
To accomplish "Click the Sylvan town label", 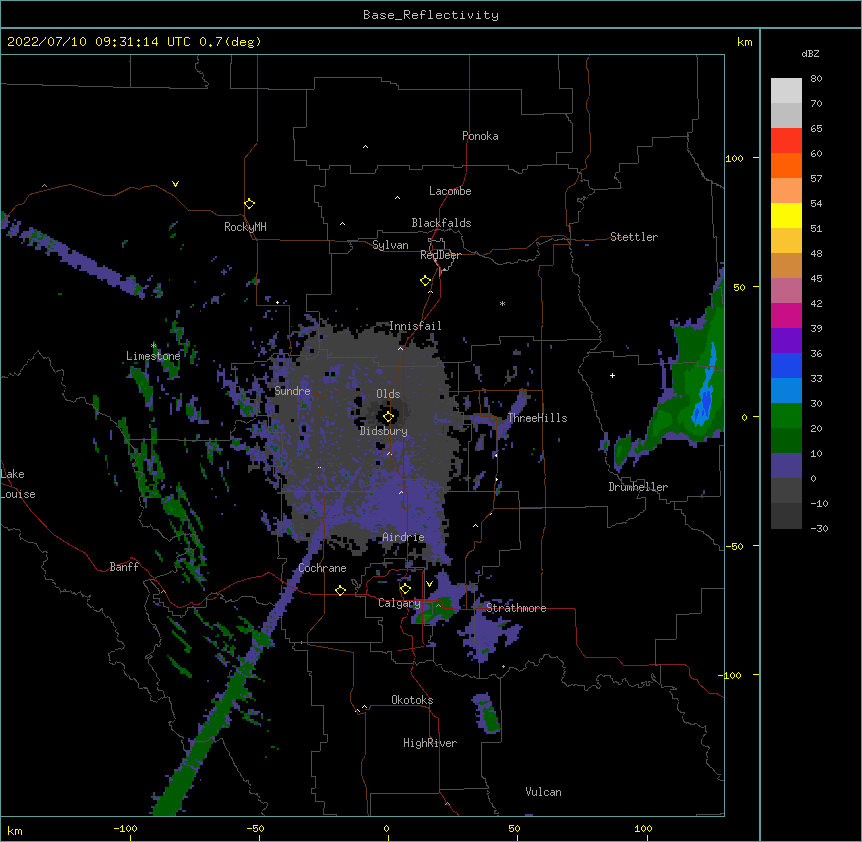I will tap(390, 245).
